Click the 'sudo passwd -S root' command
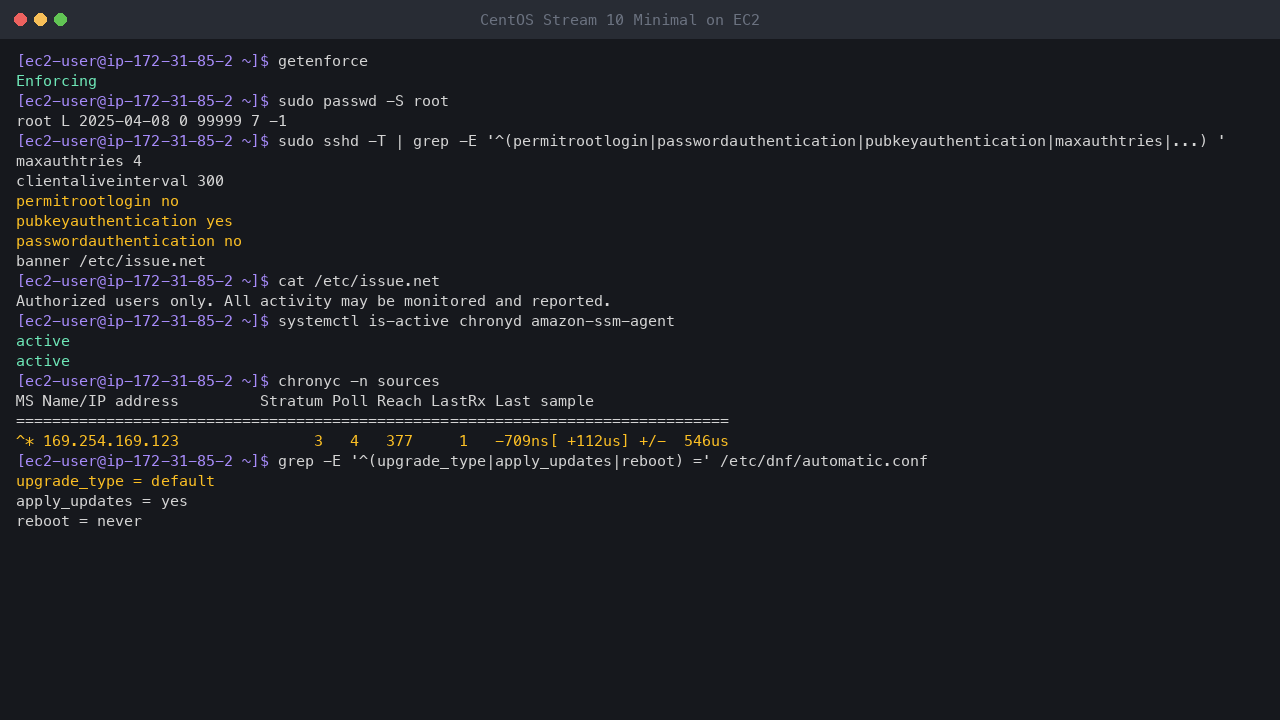 pos(363,101)
